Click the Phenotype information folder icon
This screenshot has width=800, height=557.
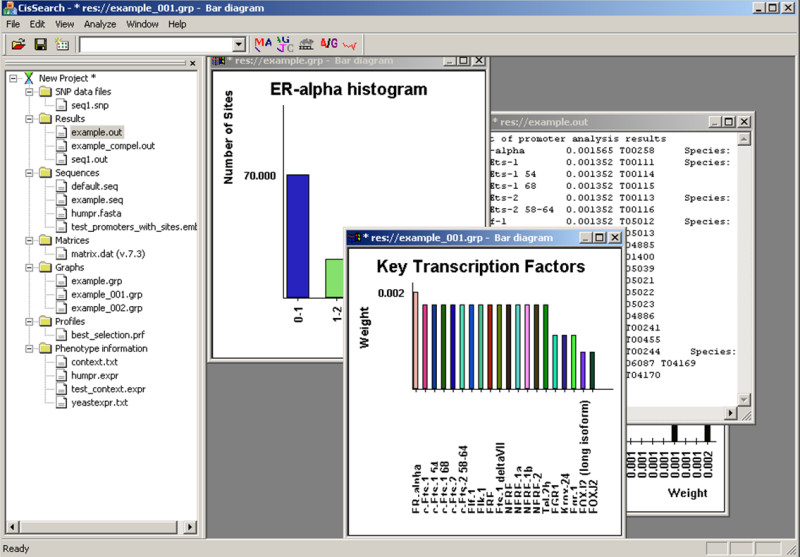coord(45,348)
